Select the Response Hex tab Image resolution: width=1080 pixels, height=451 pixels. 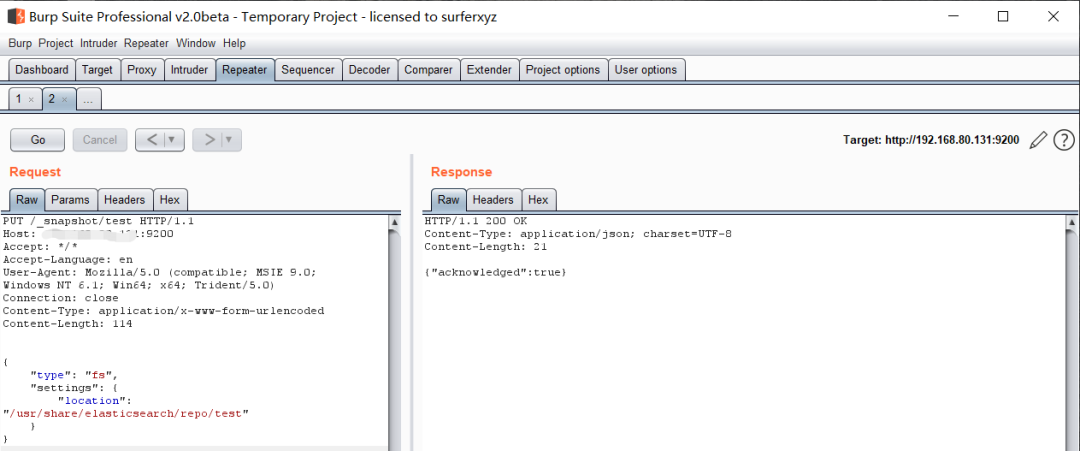pyautogui.click(x=538, y=200)
